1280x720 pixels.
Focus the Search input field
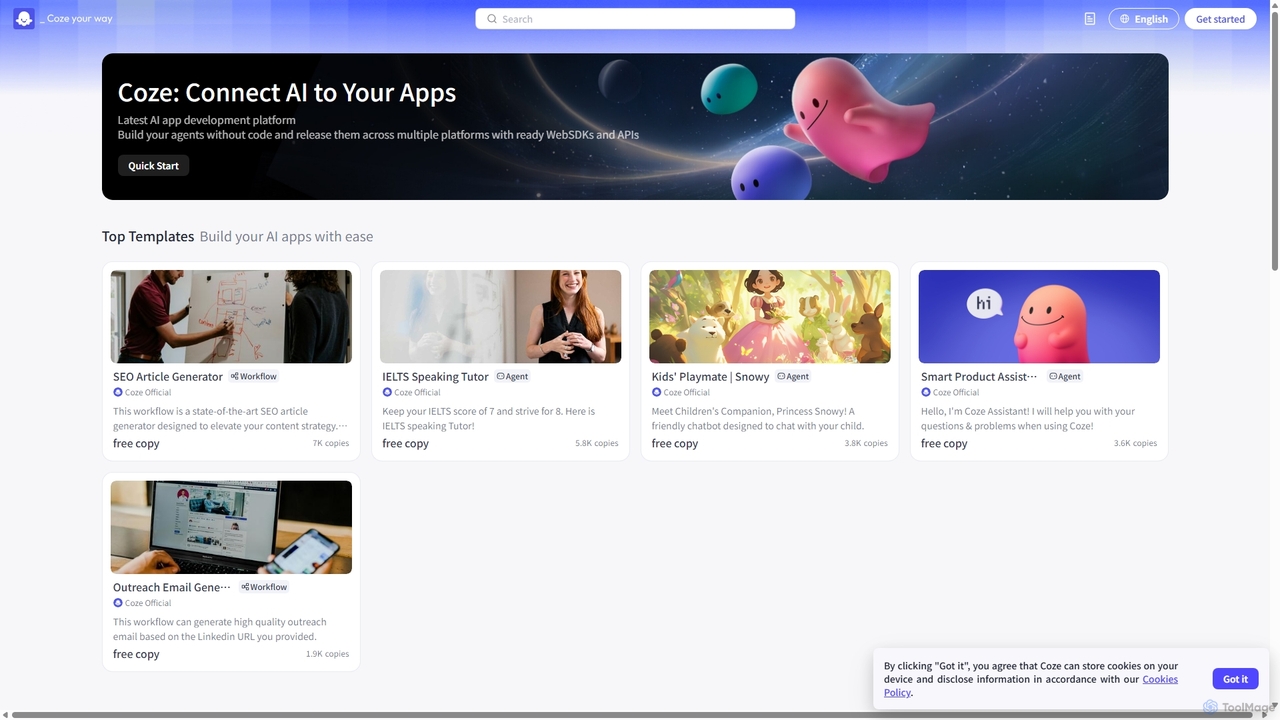pos(635,19)
